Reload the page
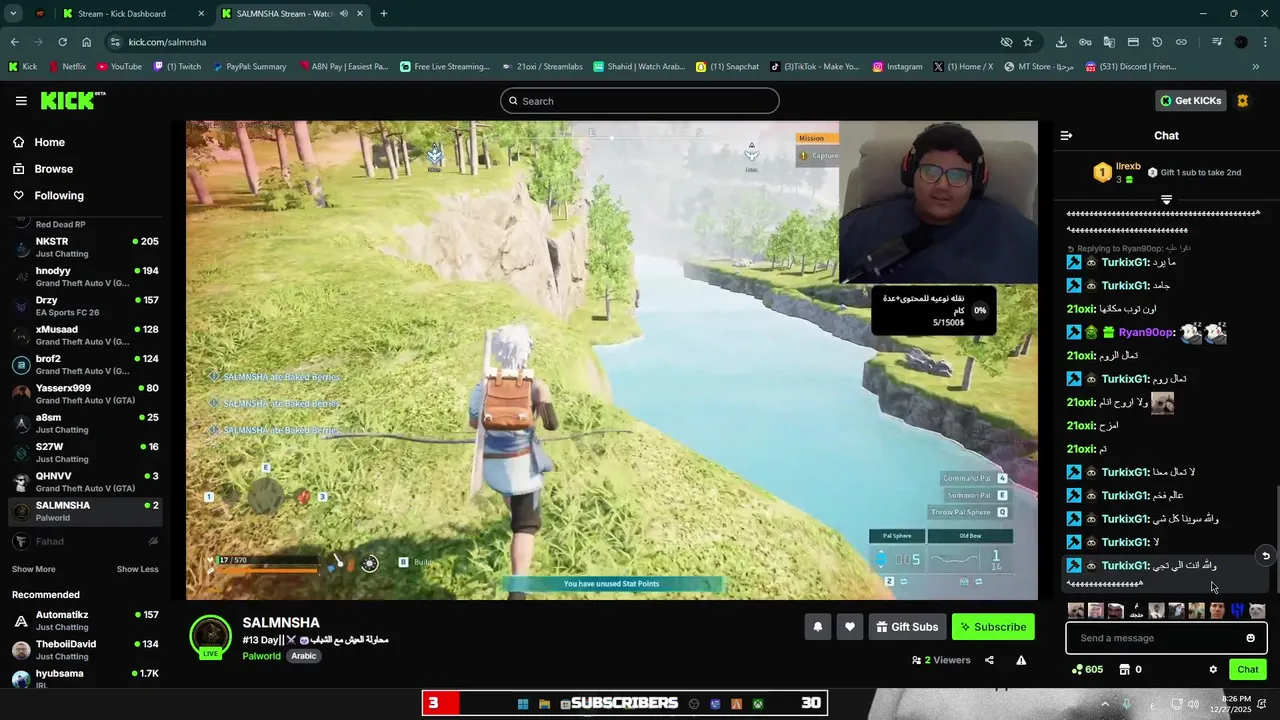This screenshot has height=720, width=1280. tap(62, 42)
